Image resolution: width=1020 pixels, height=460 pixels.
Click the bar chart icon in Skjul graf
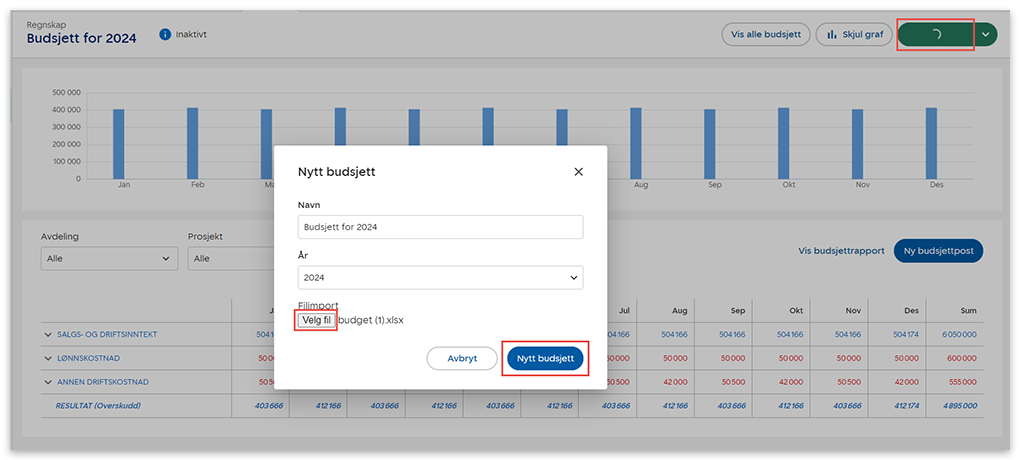click(x=831, y=35)
